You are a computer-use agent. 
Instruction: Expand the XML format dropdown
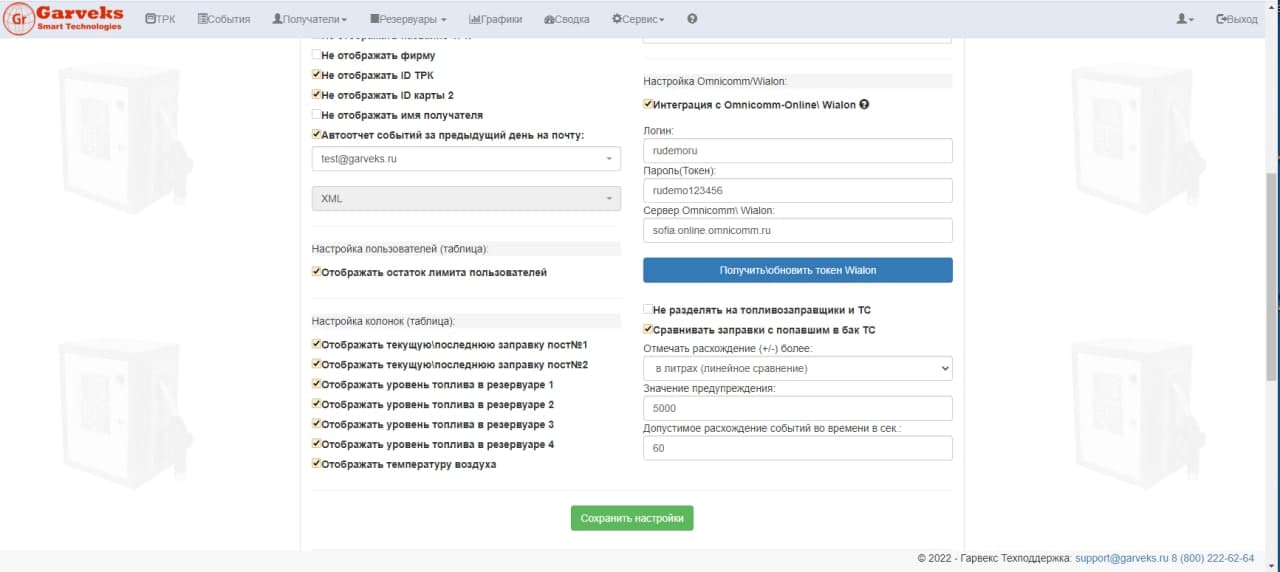click(466, 199)
